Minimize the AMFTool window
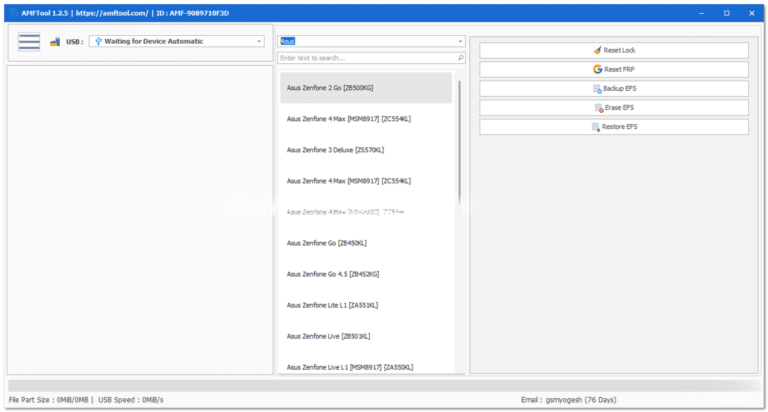 (x=701, y=13)
